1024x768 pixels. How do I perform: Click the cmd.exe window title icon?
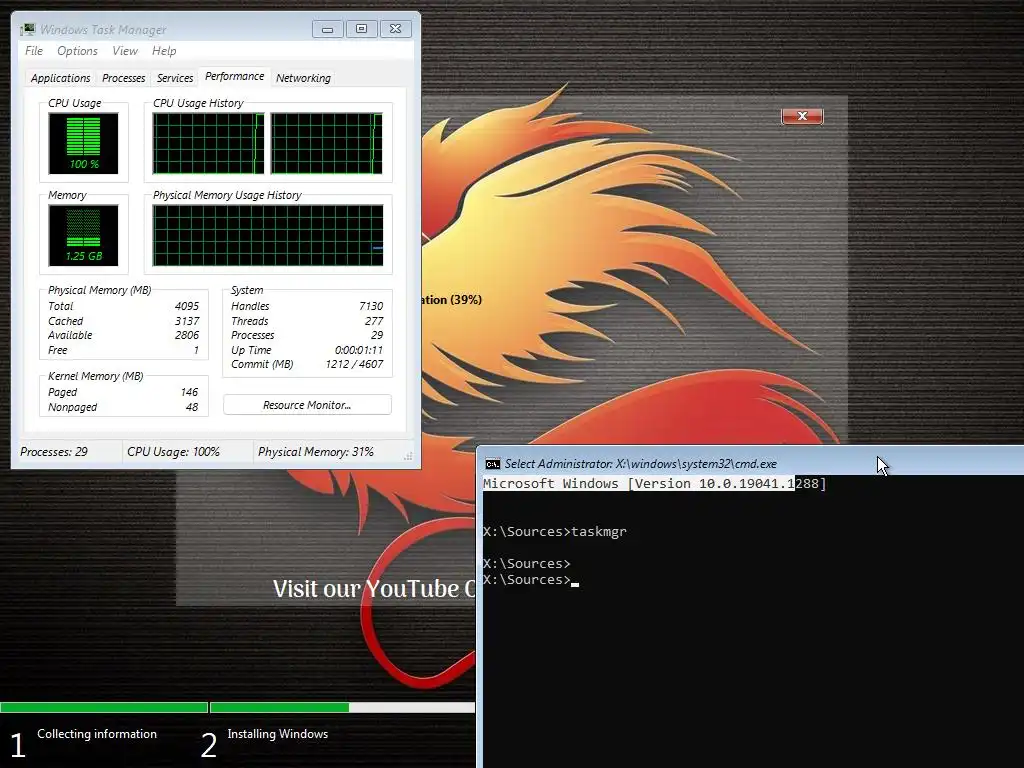(x=492, y=464)
